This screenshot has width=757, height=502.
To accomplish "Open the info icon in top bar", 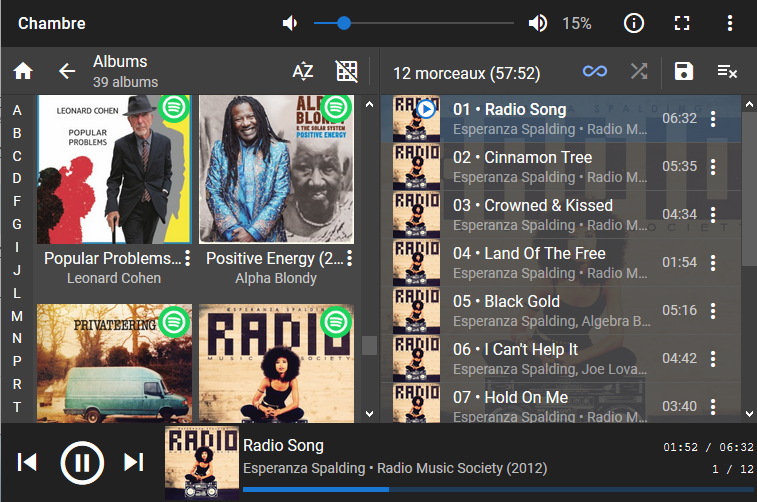I will click(633, 23).
